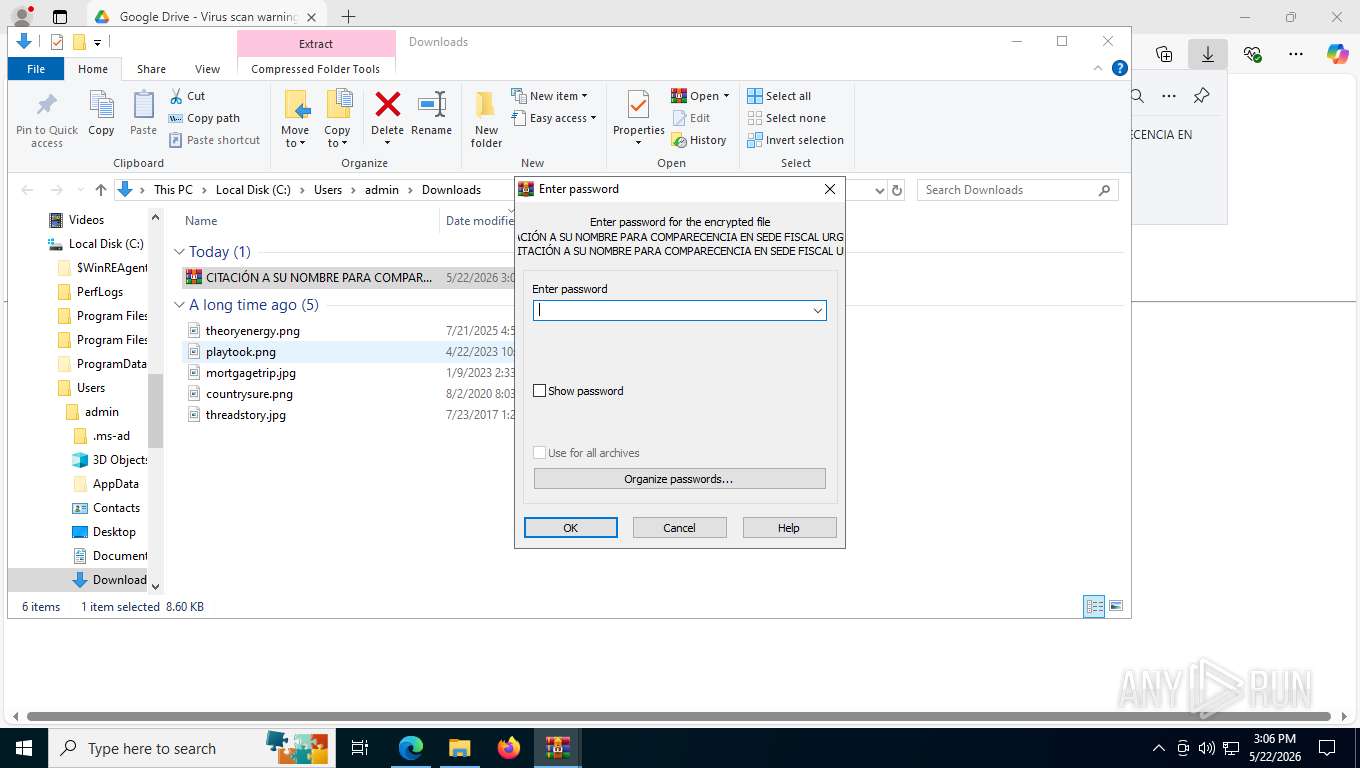Switch to large icons view layout
This screenshot has height=768, width=1360.
[x=1116, y=606]
